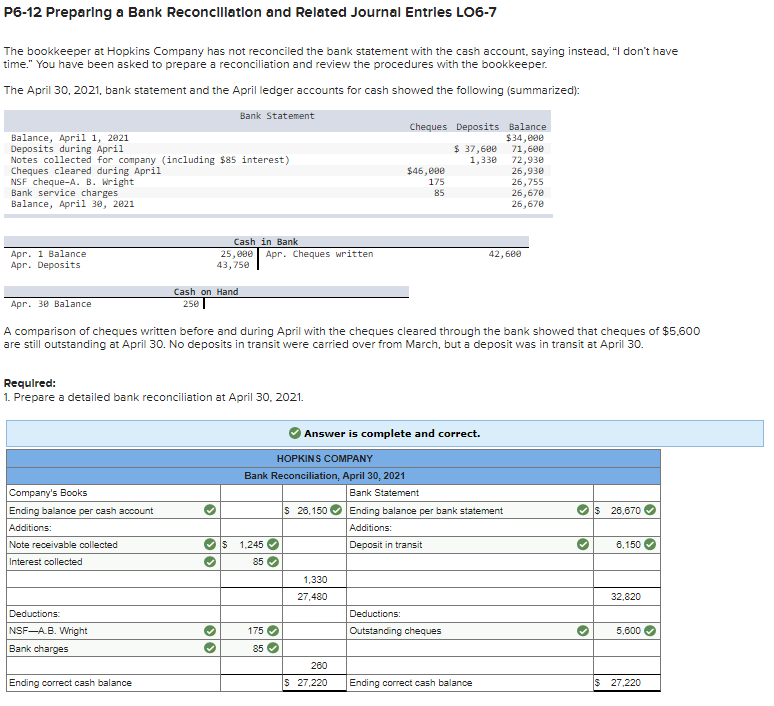This screenshot has height=706, width=774.
Task: Click Bank Reconciliation, April 30, 2021 heading
Action: click(x=325, y=475)
